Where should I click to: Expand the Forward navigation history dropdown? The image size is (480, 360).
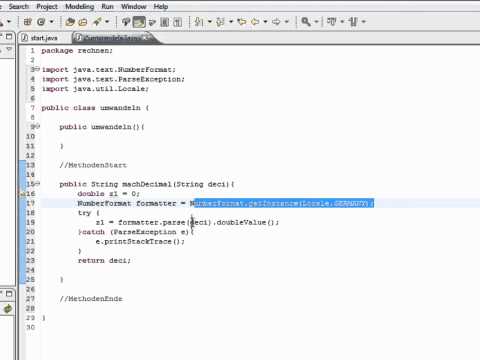286,22
